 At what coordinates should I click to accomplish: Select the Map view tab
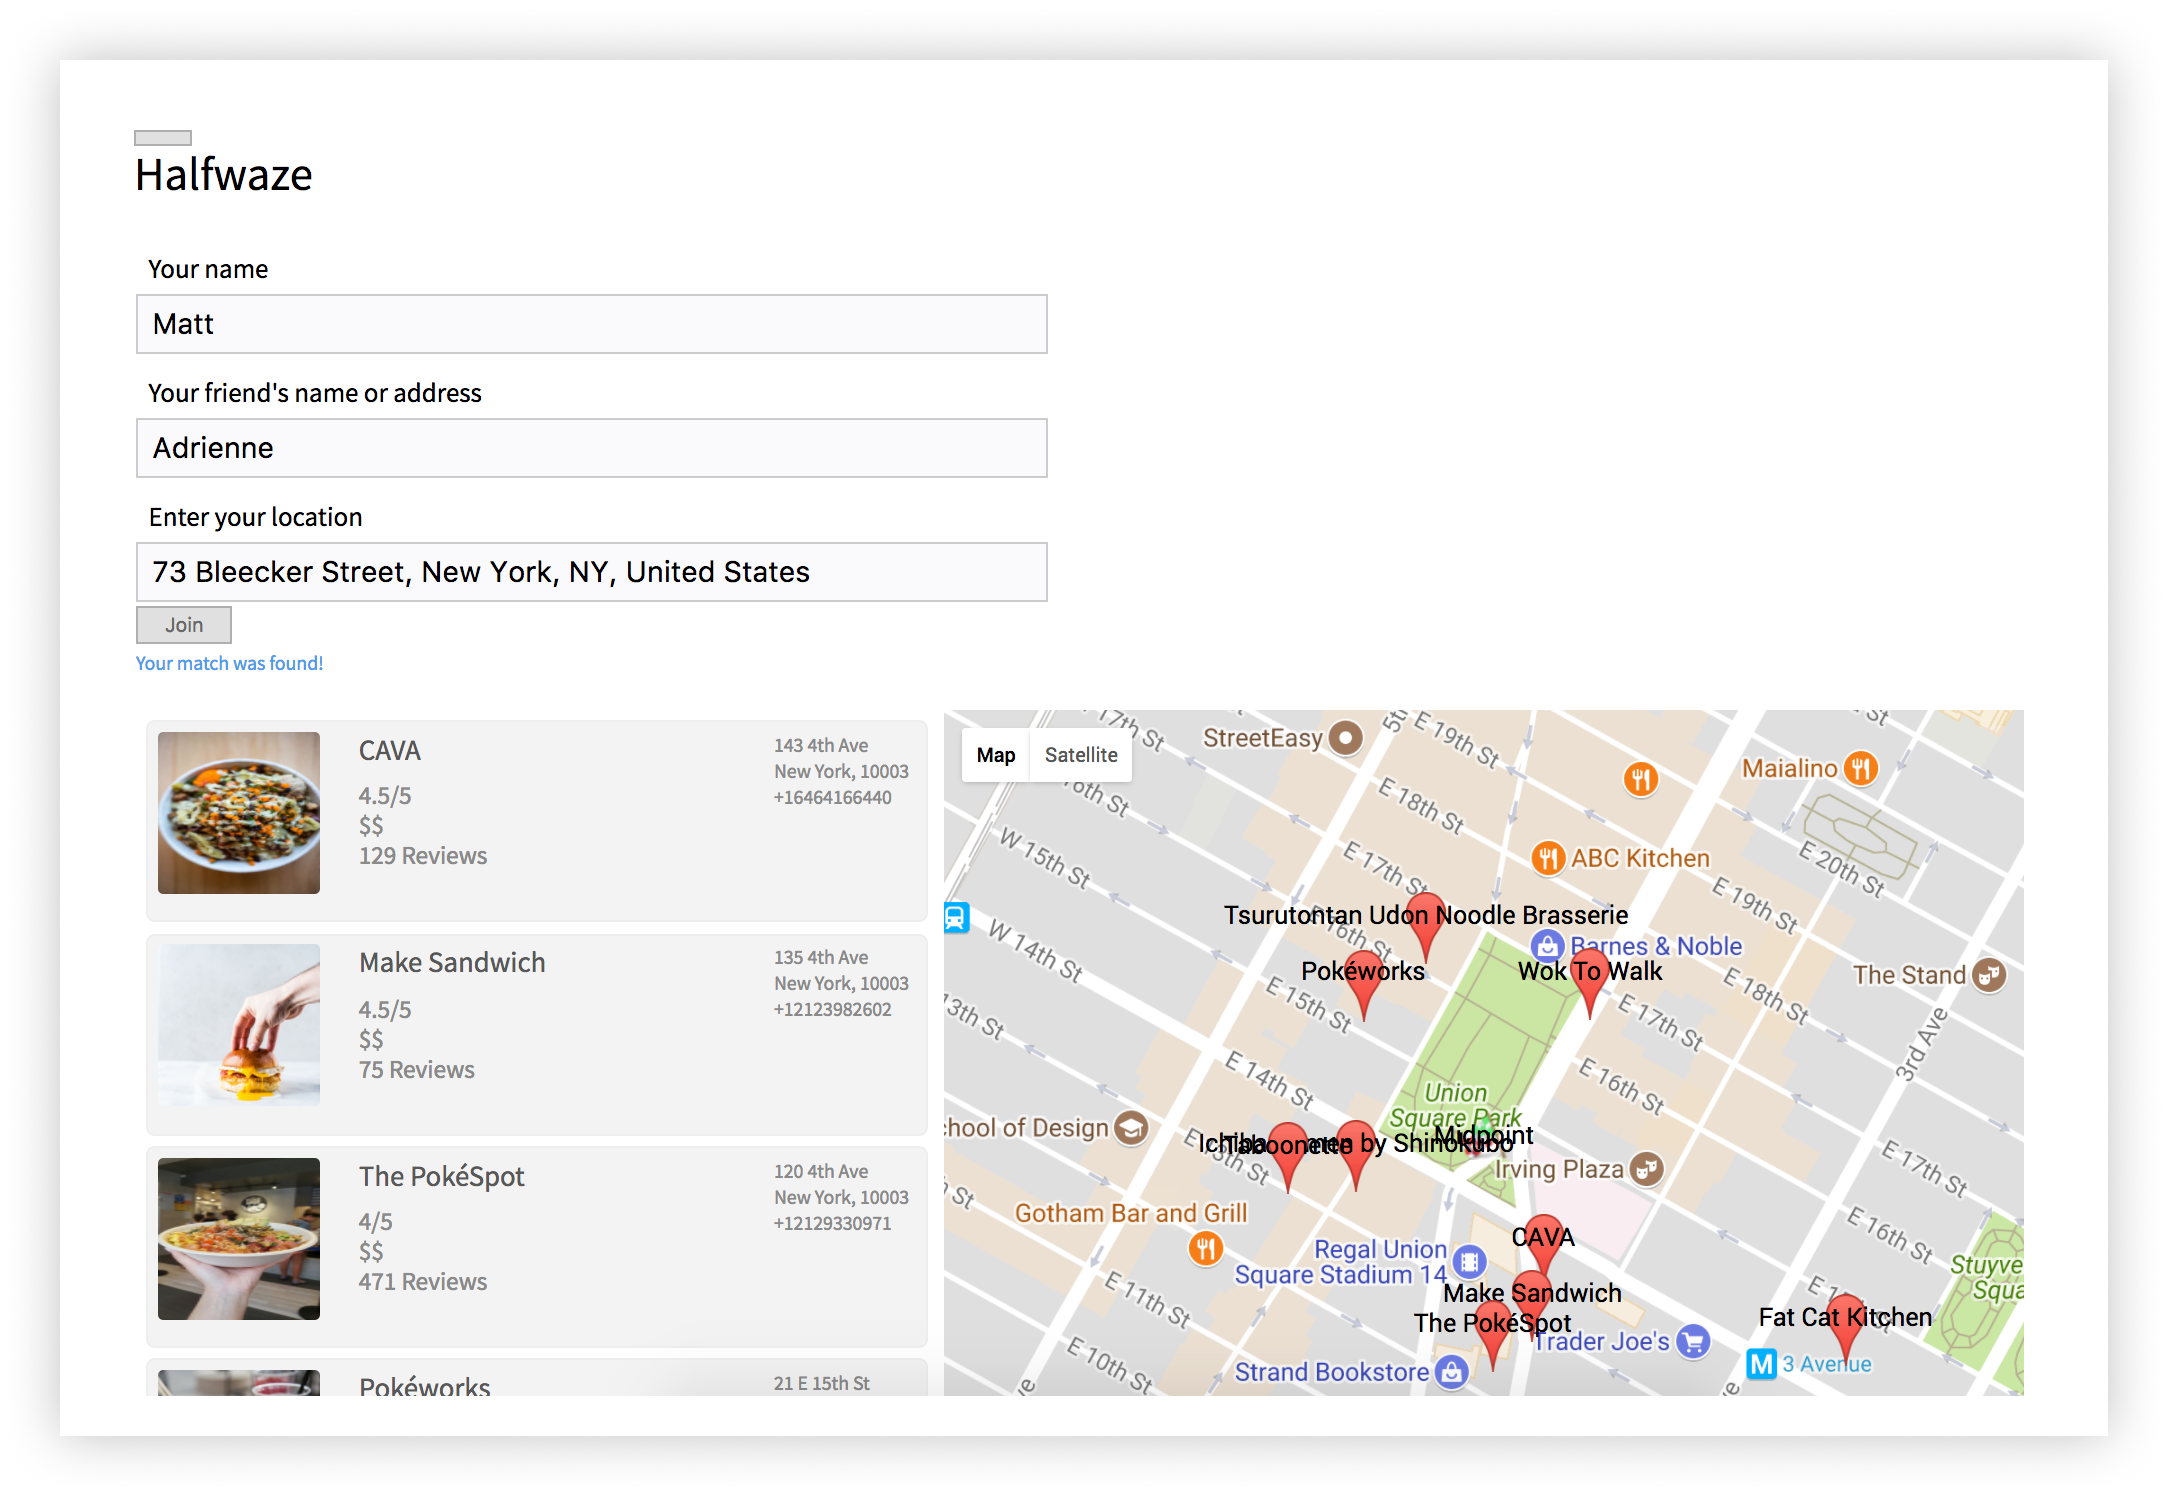coord(996,755)
